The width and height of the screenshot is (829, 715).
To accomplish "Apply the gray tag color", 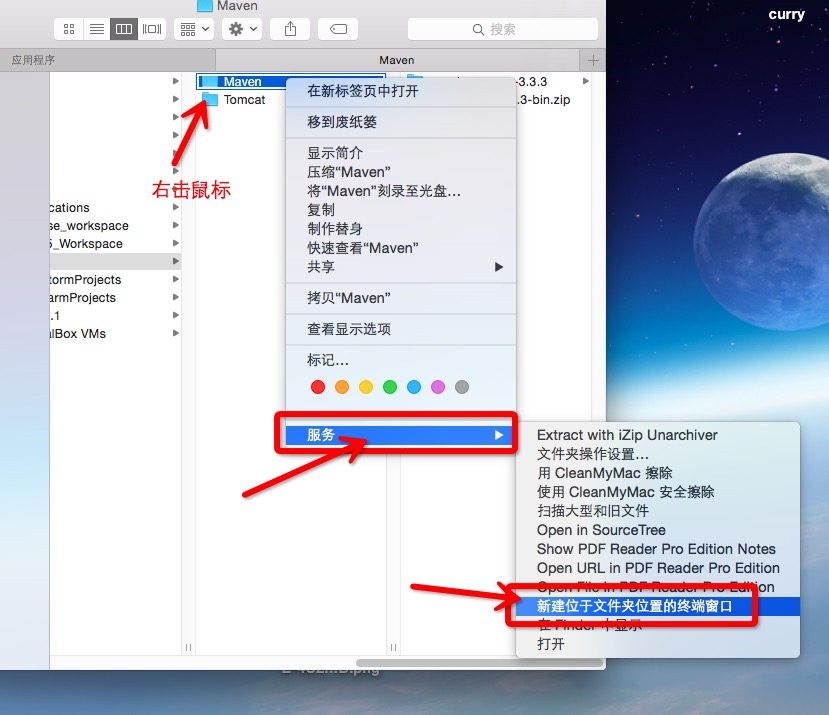I will (x=462, y=387).
